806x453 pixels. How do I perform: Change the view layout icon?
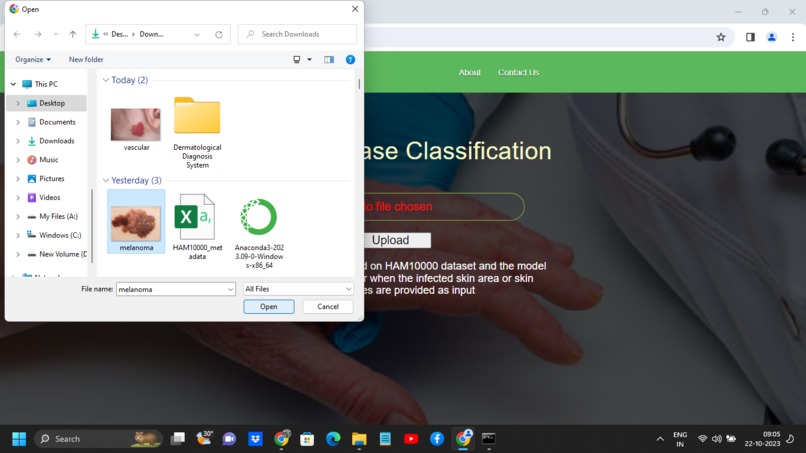click(297, 60)
